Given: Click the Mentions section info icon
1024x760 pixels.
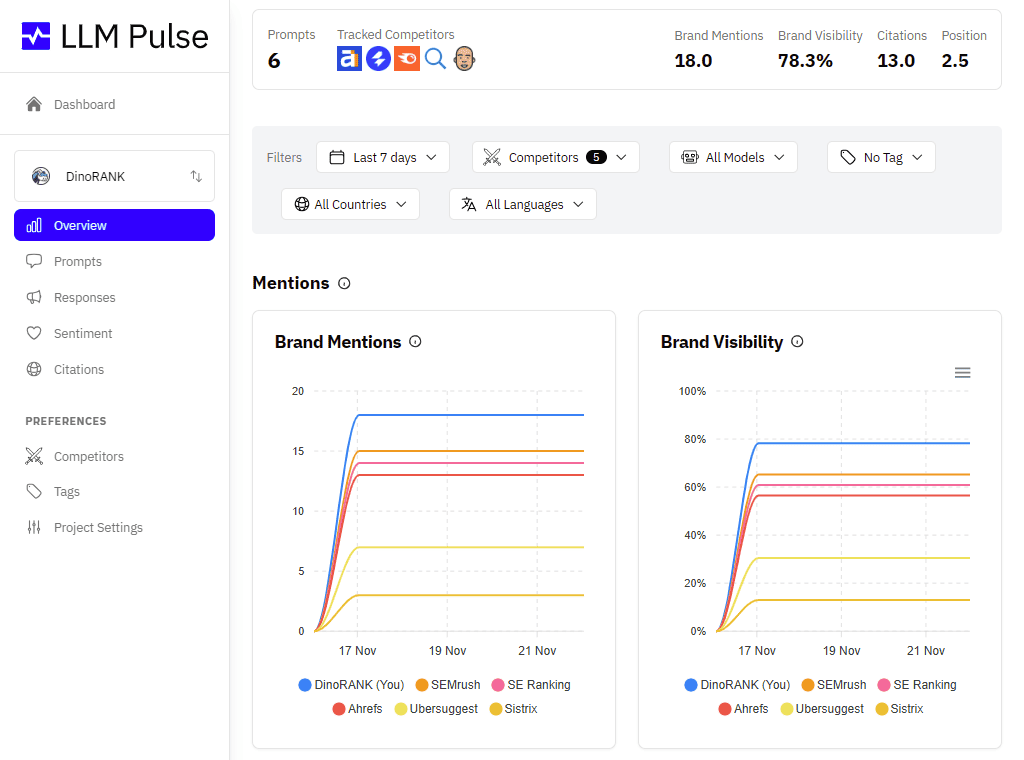Looking at the screenshot, I should (x=344, y=283).
